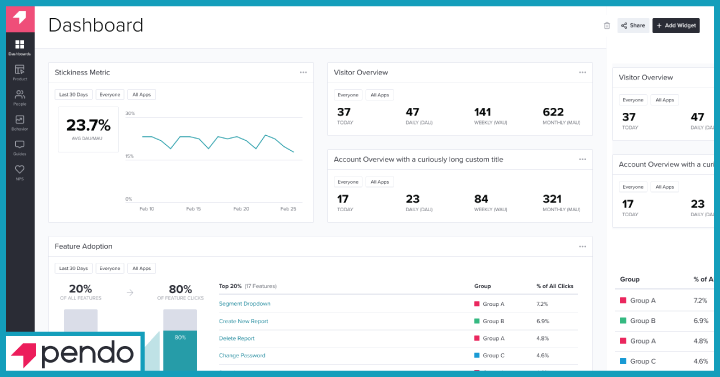
Task: Click the gray bar under 20% of all features
Action: (81, 321)
